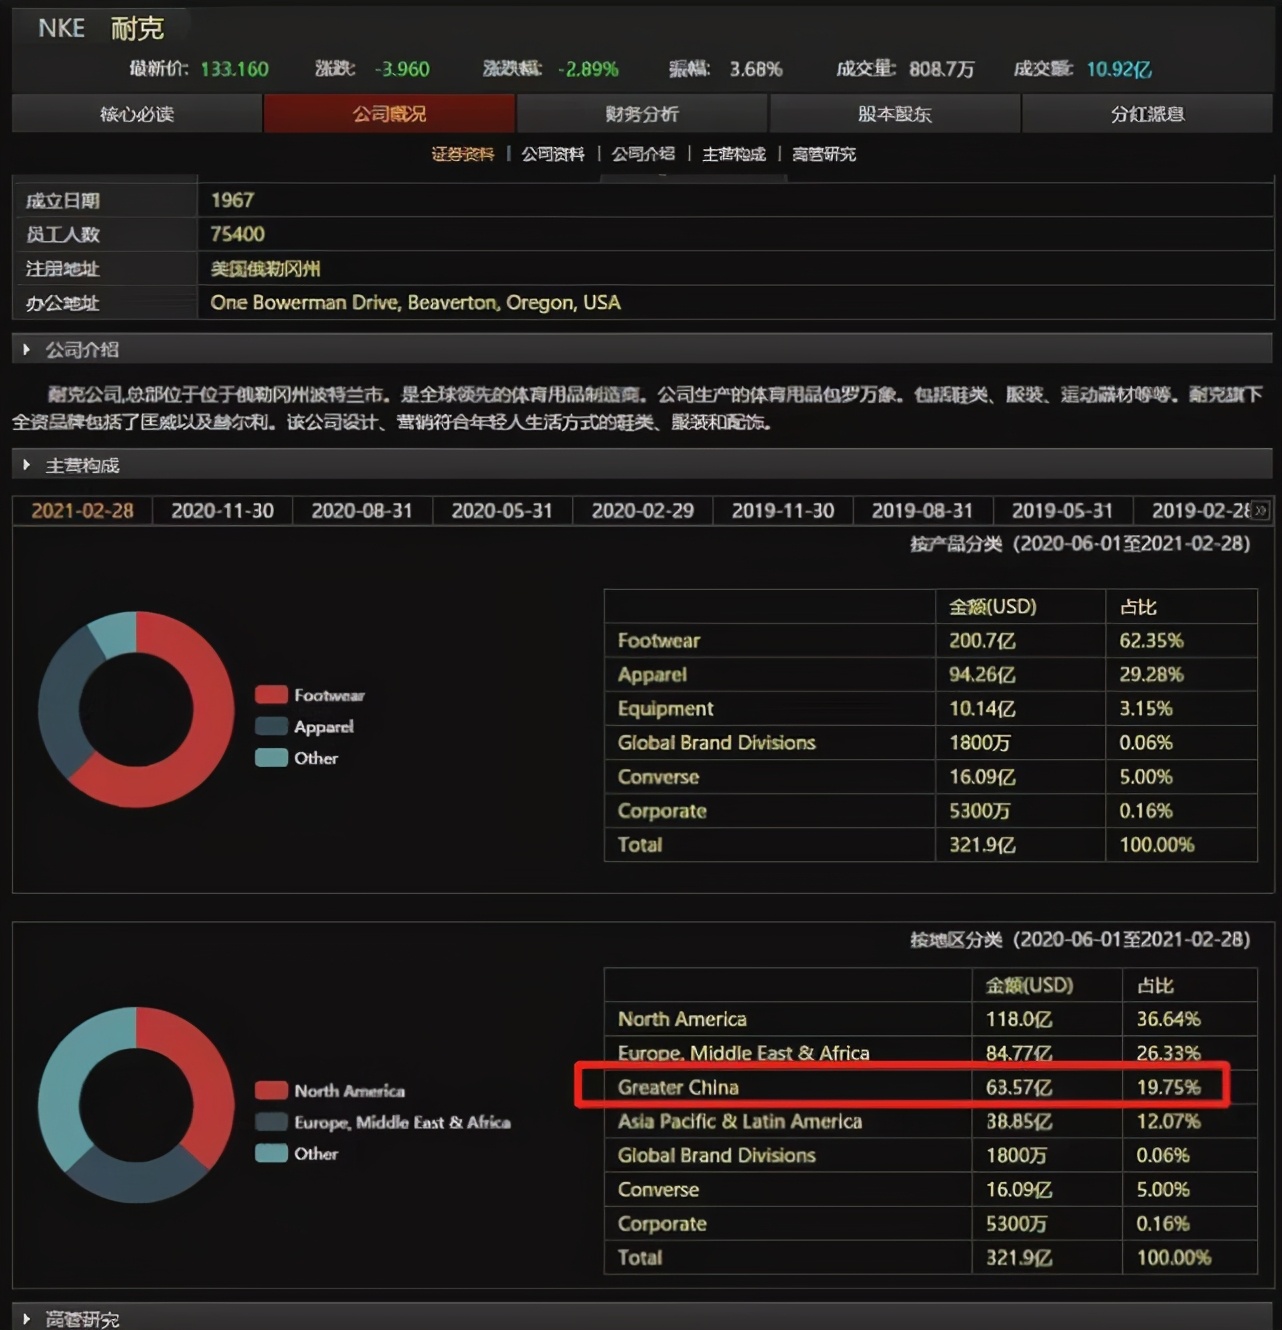Click the 63.57亿 Greater China amount
1282x1330 pixels.
point(1019,1087)
